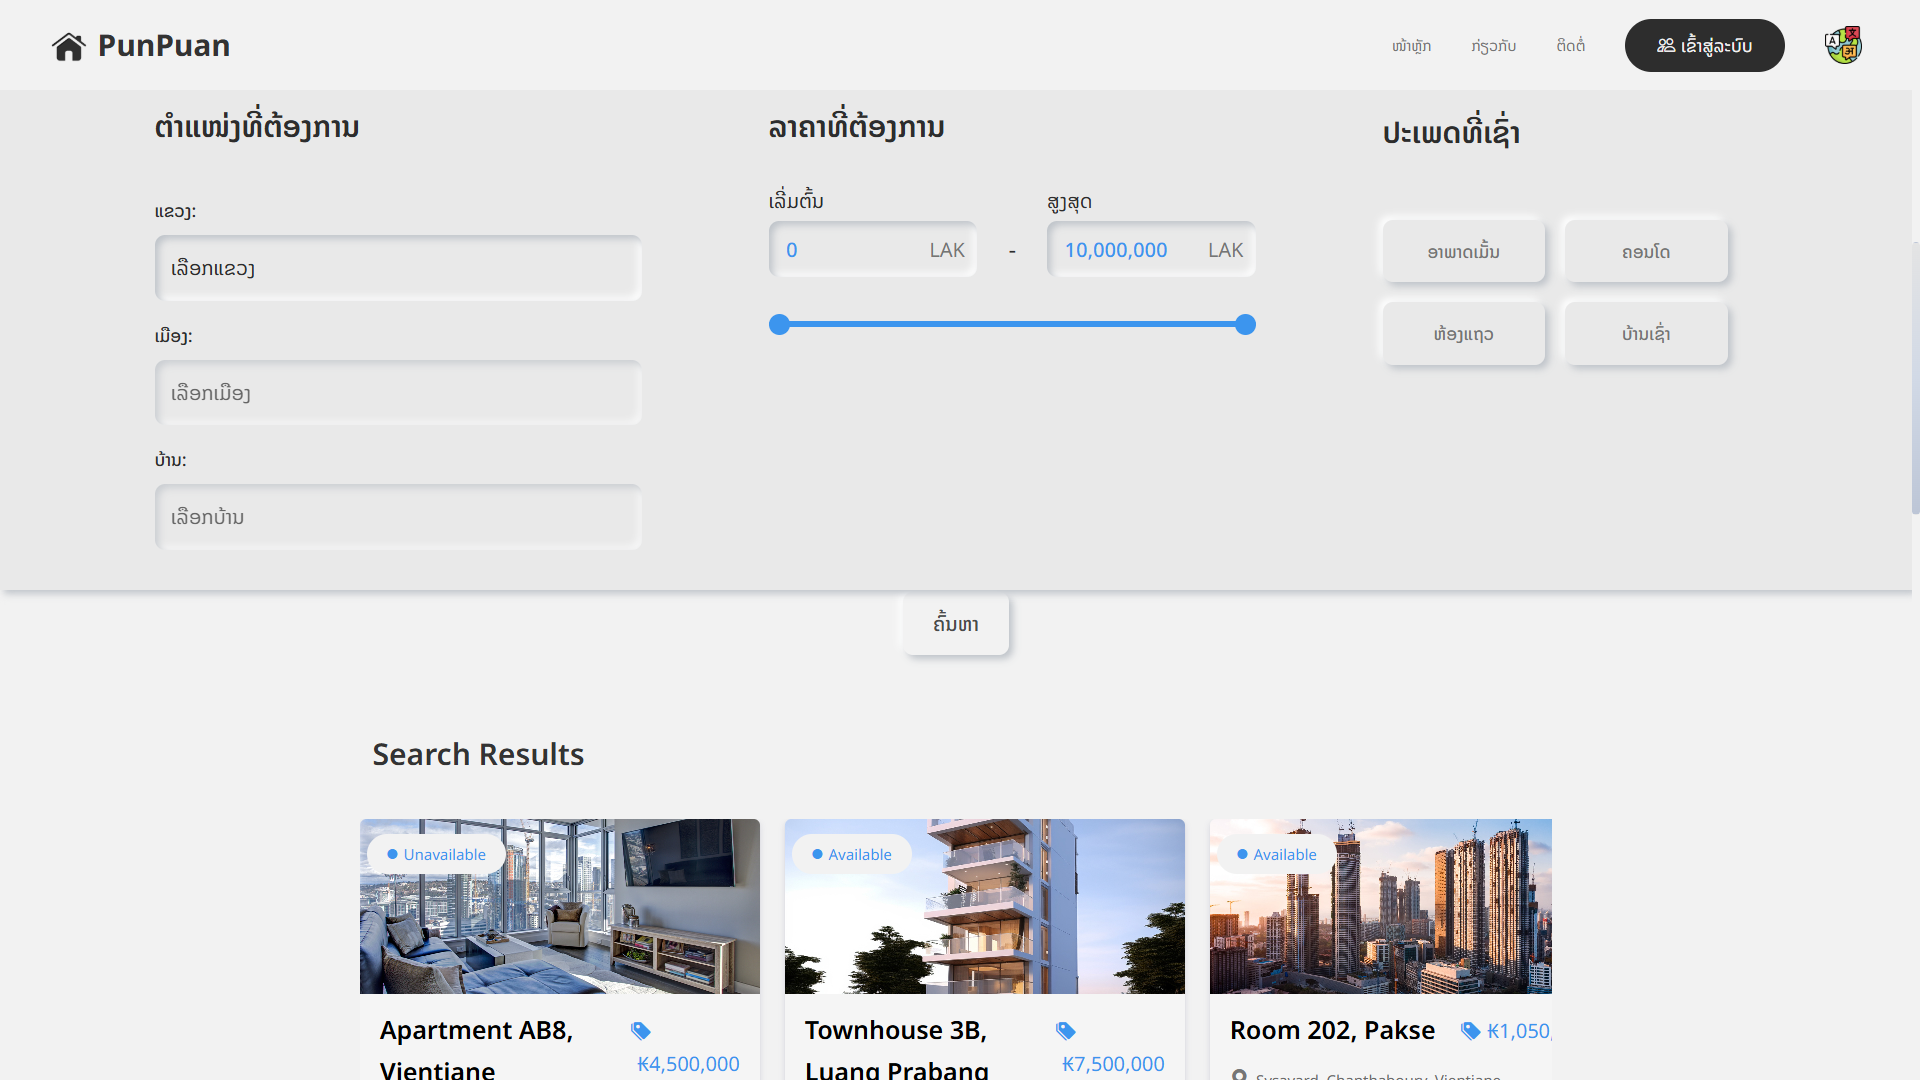The width and height of the screenshot is (1920, 1080).
Task: Toggle the ຫ້ອງແຖວ rental type
Action: coord(1463,334)
